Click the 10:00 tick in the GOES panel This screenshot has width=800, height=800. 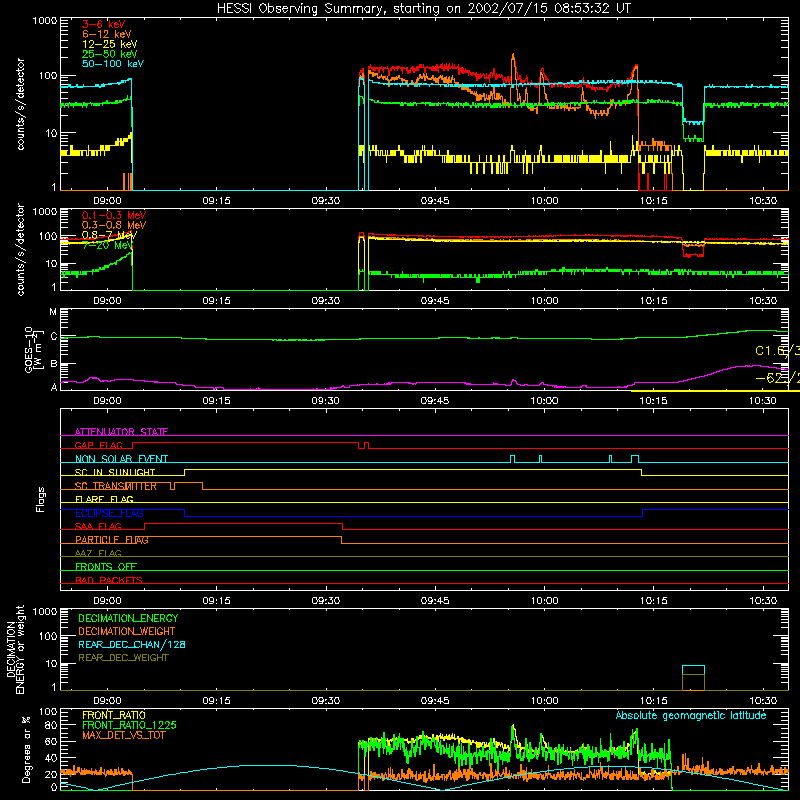544,401
